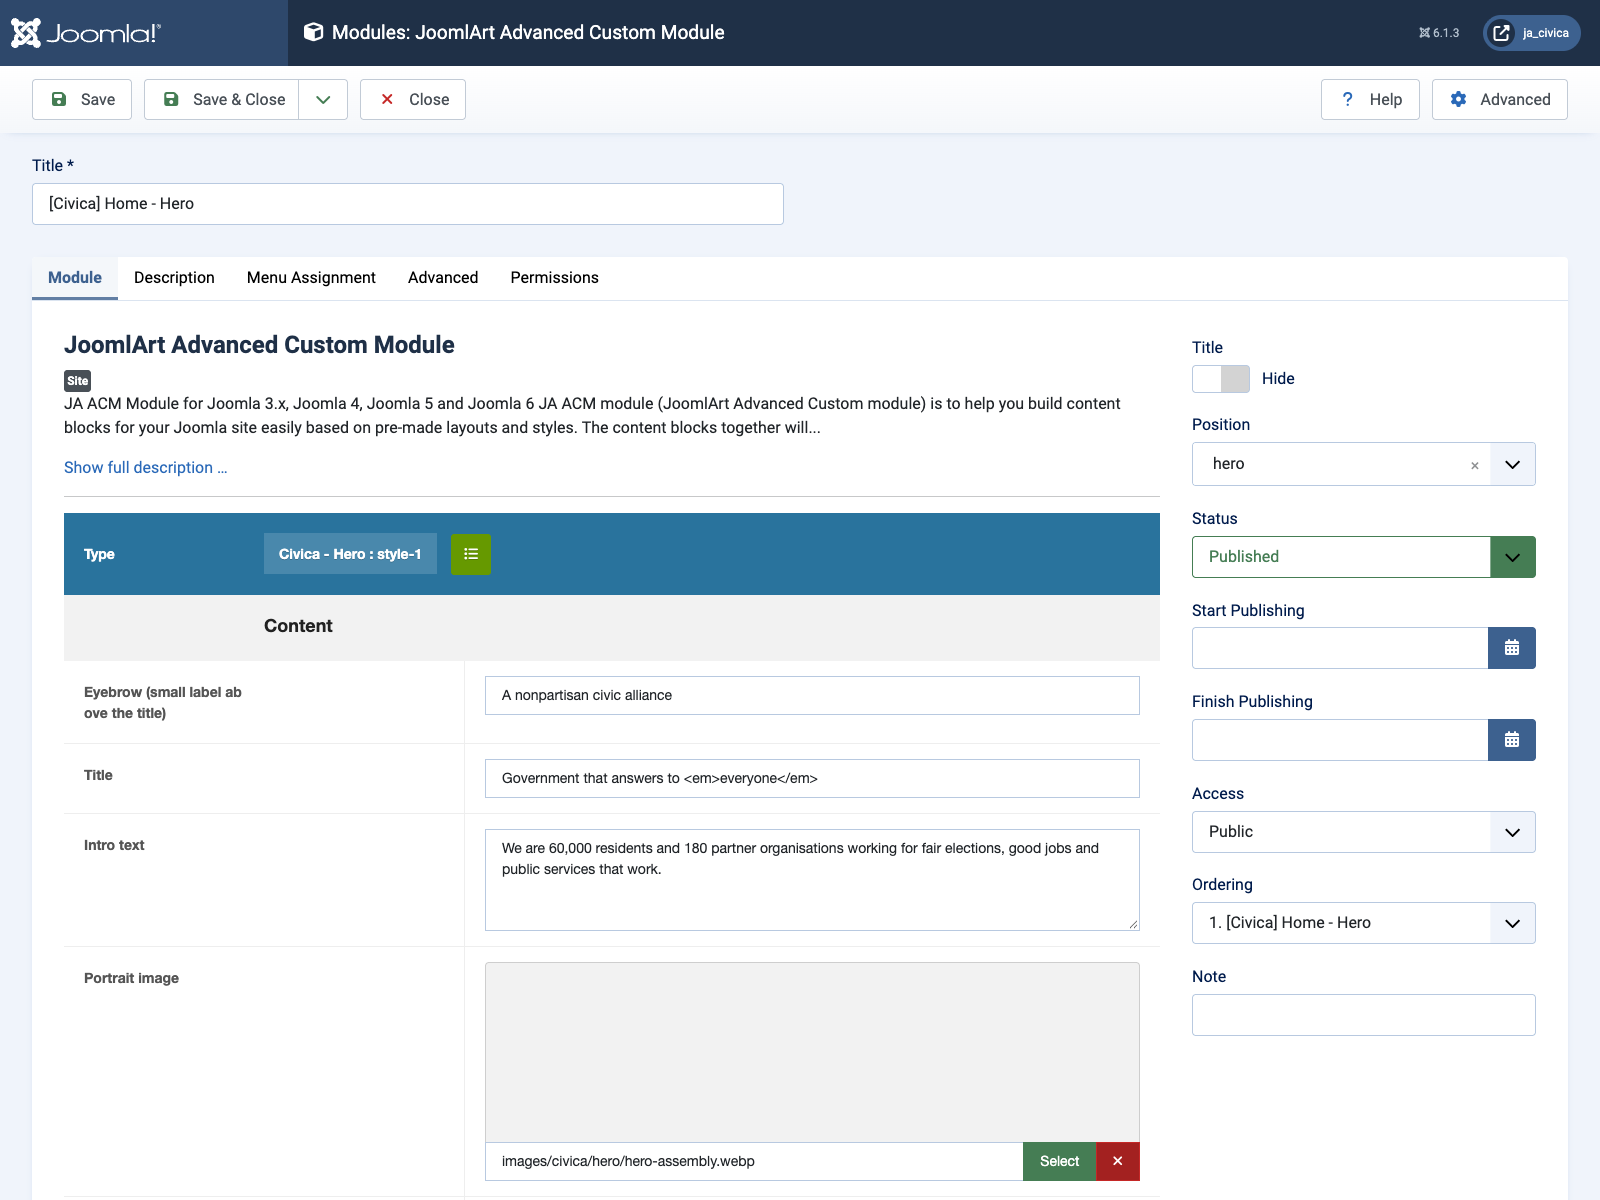The height and width of the screenshot is (1200, 1600).
Task: Click the green list icon beside Type
Action: [471, 554]
